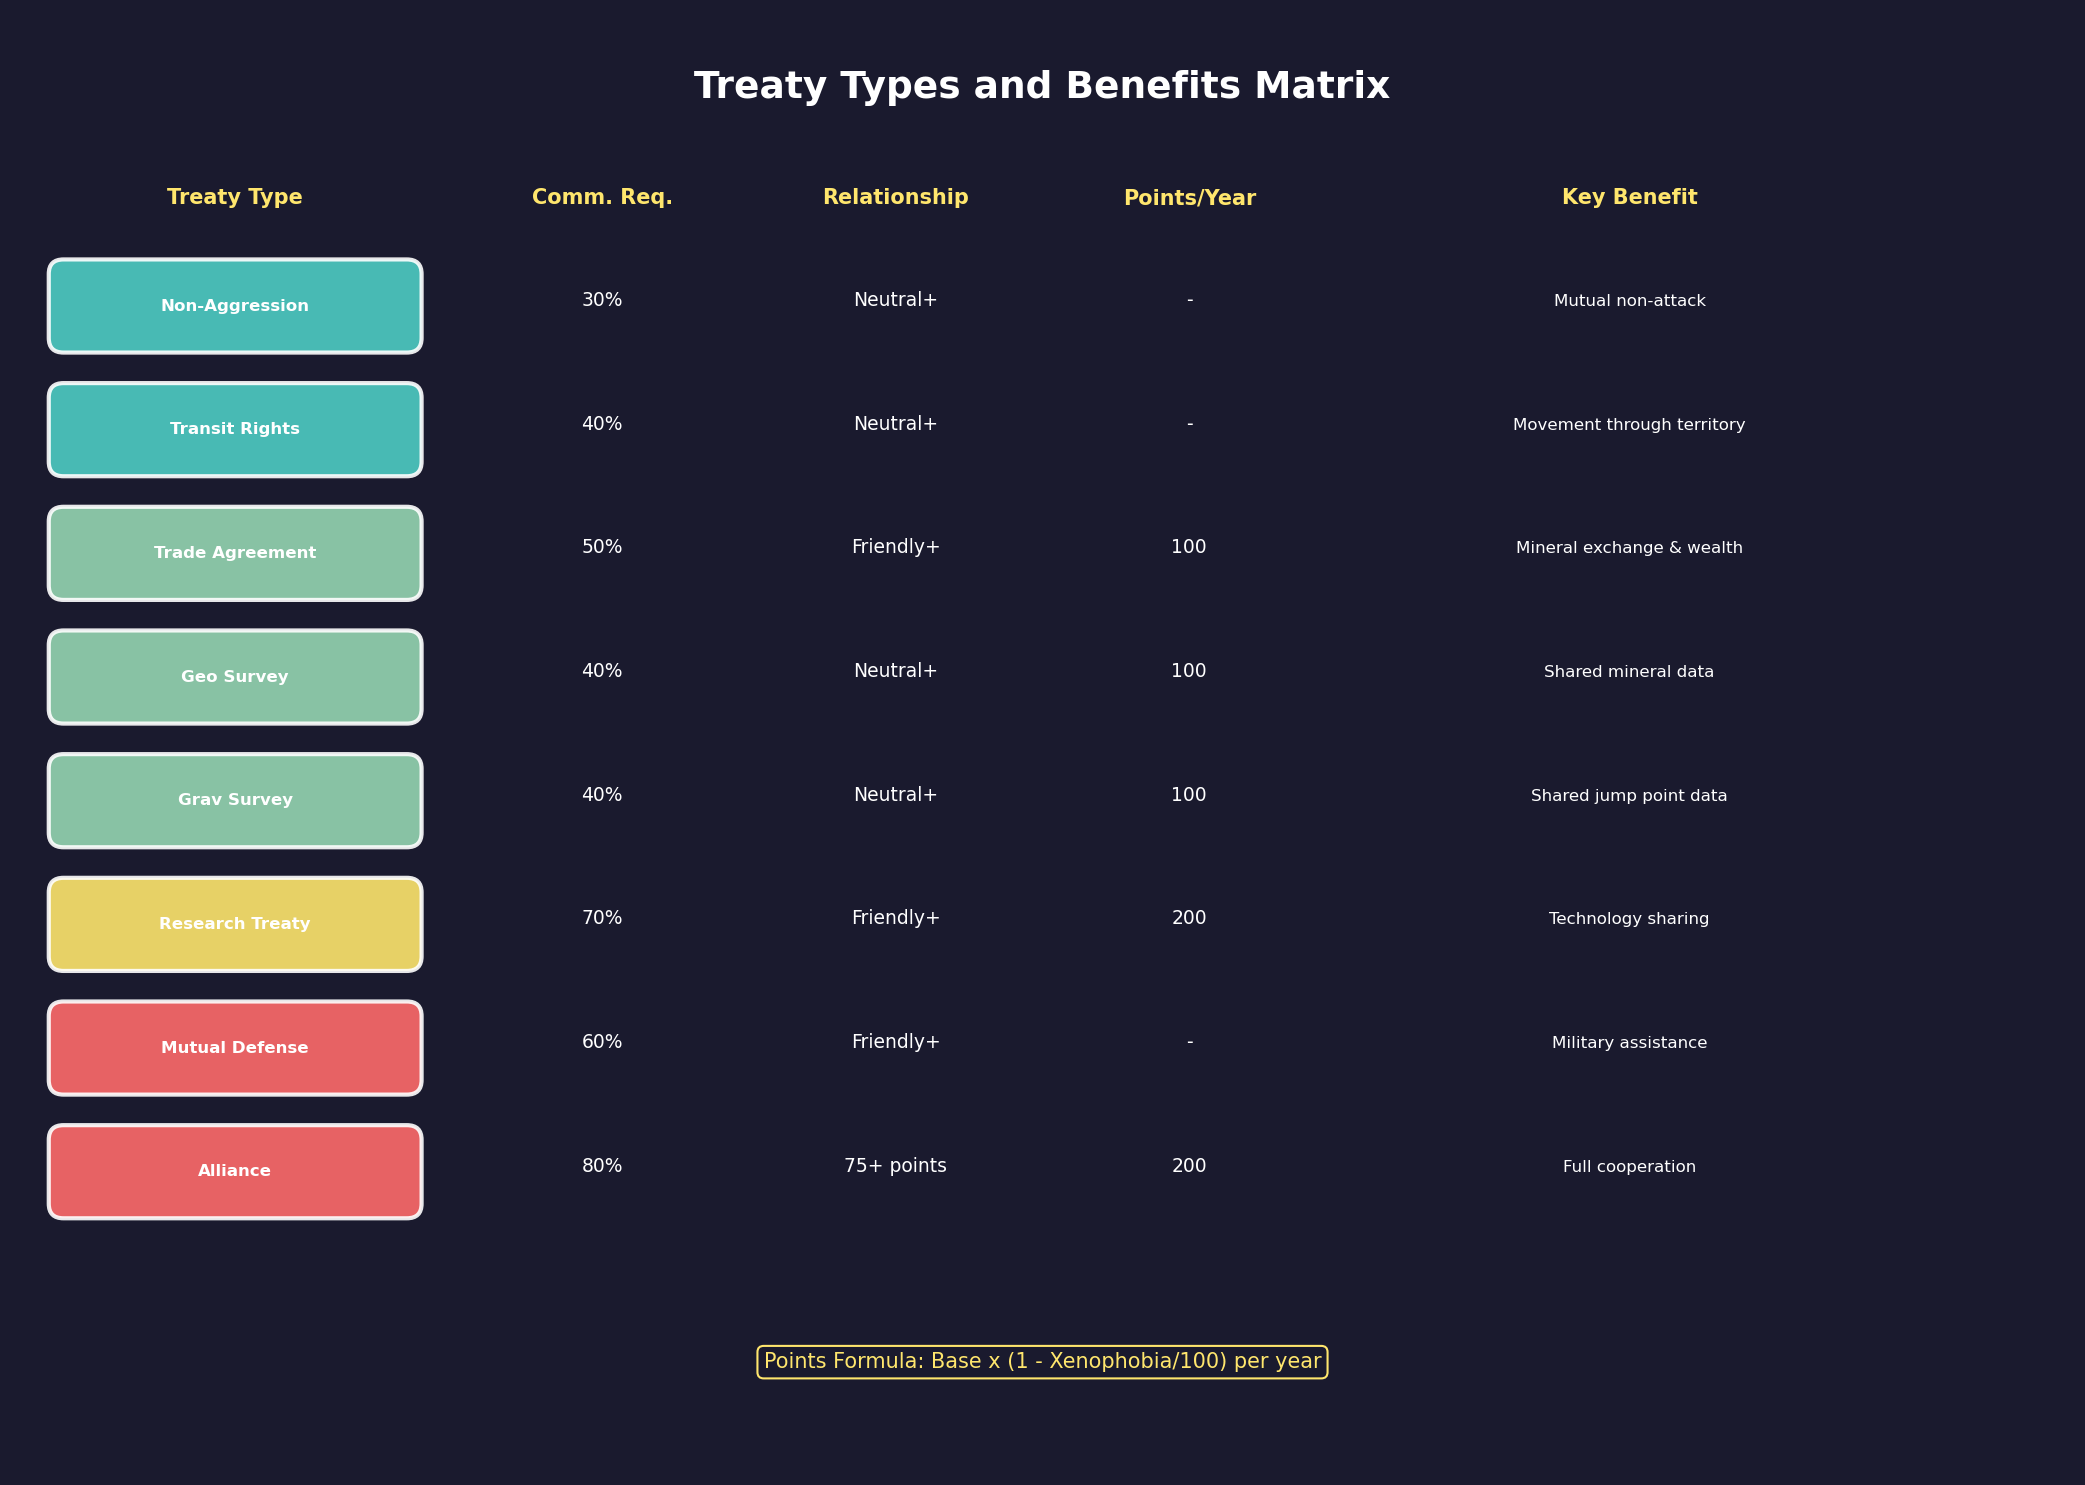The image size is (2085, 1485).
Task: Select the Mutual Defense treaty card
Action: click(x=234, y=1047)
